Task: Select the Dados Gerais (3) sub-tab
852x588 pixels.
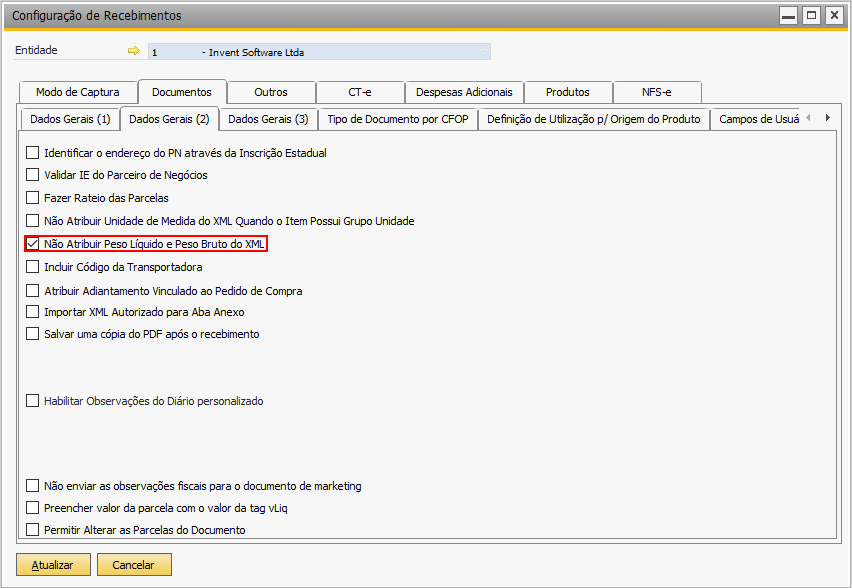Action: 268,119
